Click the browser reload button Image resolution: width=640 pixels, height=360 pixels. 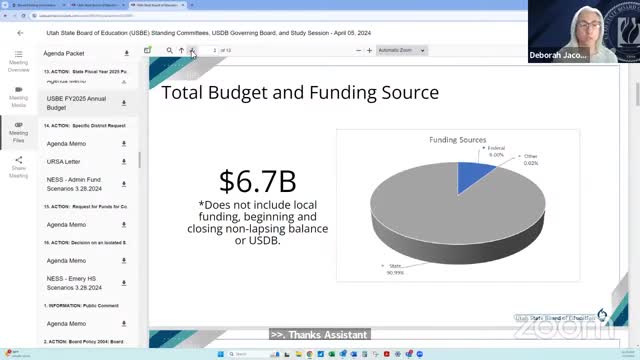pyautogui.click(x=23, y=16)
